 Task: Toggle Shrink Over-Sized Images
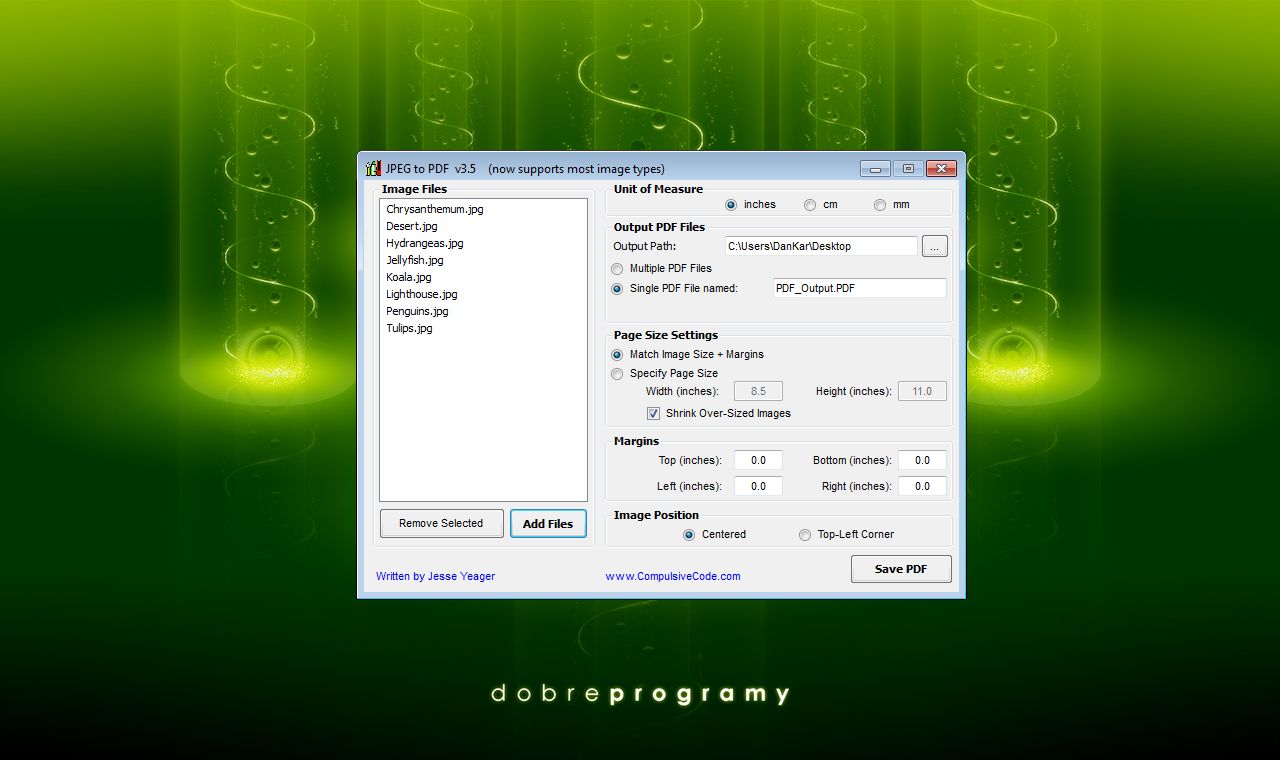[x=653, y=412]
